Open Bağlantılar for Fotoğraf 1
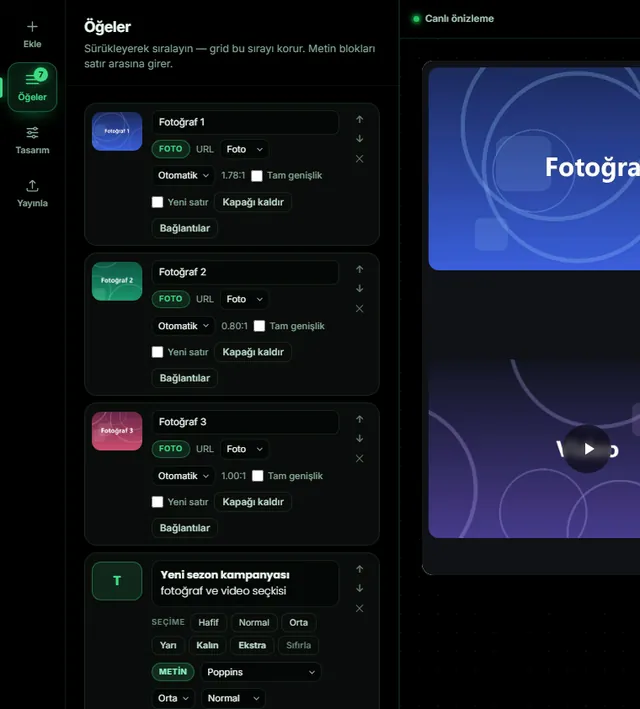 pyautogui.click(x=185, y=228)
